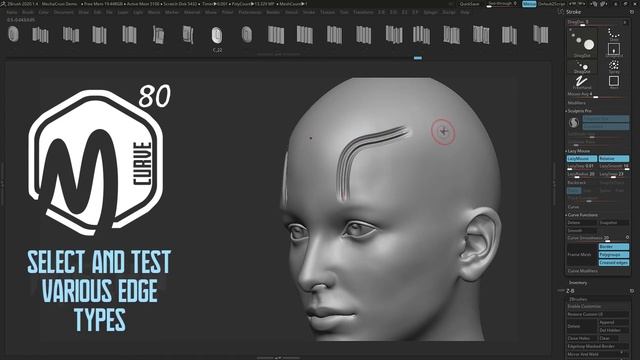The height and width of the screenshot is (360, 640).
Task: Toggle the Adaptive Size Sculptris button
Action: tap(606, 119)
